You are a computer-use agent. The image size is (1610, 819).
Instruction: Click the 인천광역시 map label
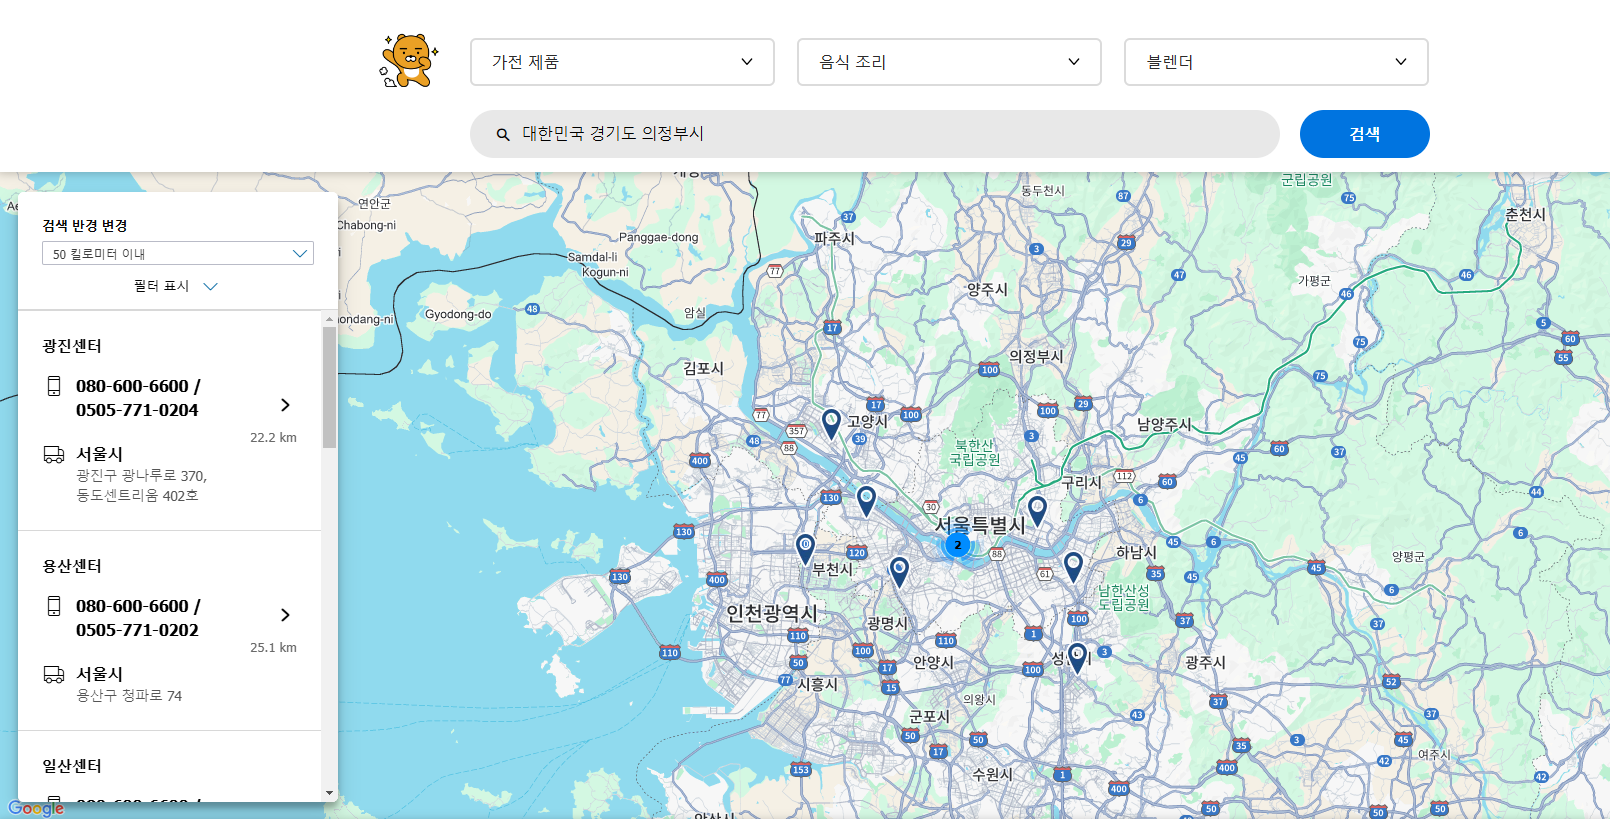click(x=771, y=613)
